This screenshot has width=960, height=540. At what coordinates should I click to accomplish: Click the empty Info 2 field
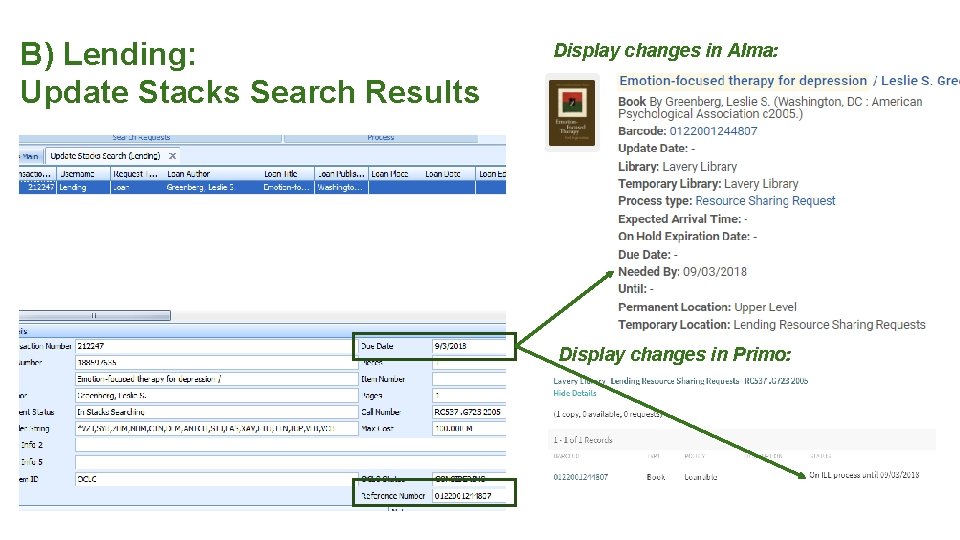pyautogui.click(x=290, y=445)
